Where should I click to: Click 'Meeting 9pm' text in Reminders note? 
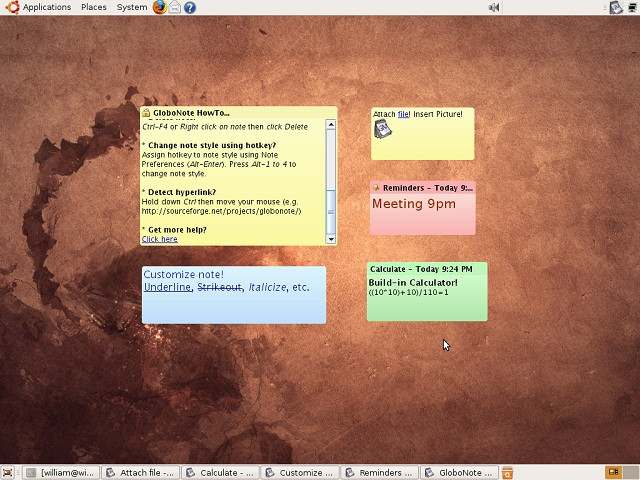414,204
